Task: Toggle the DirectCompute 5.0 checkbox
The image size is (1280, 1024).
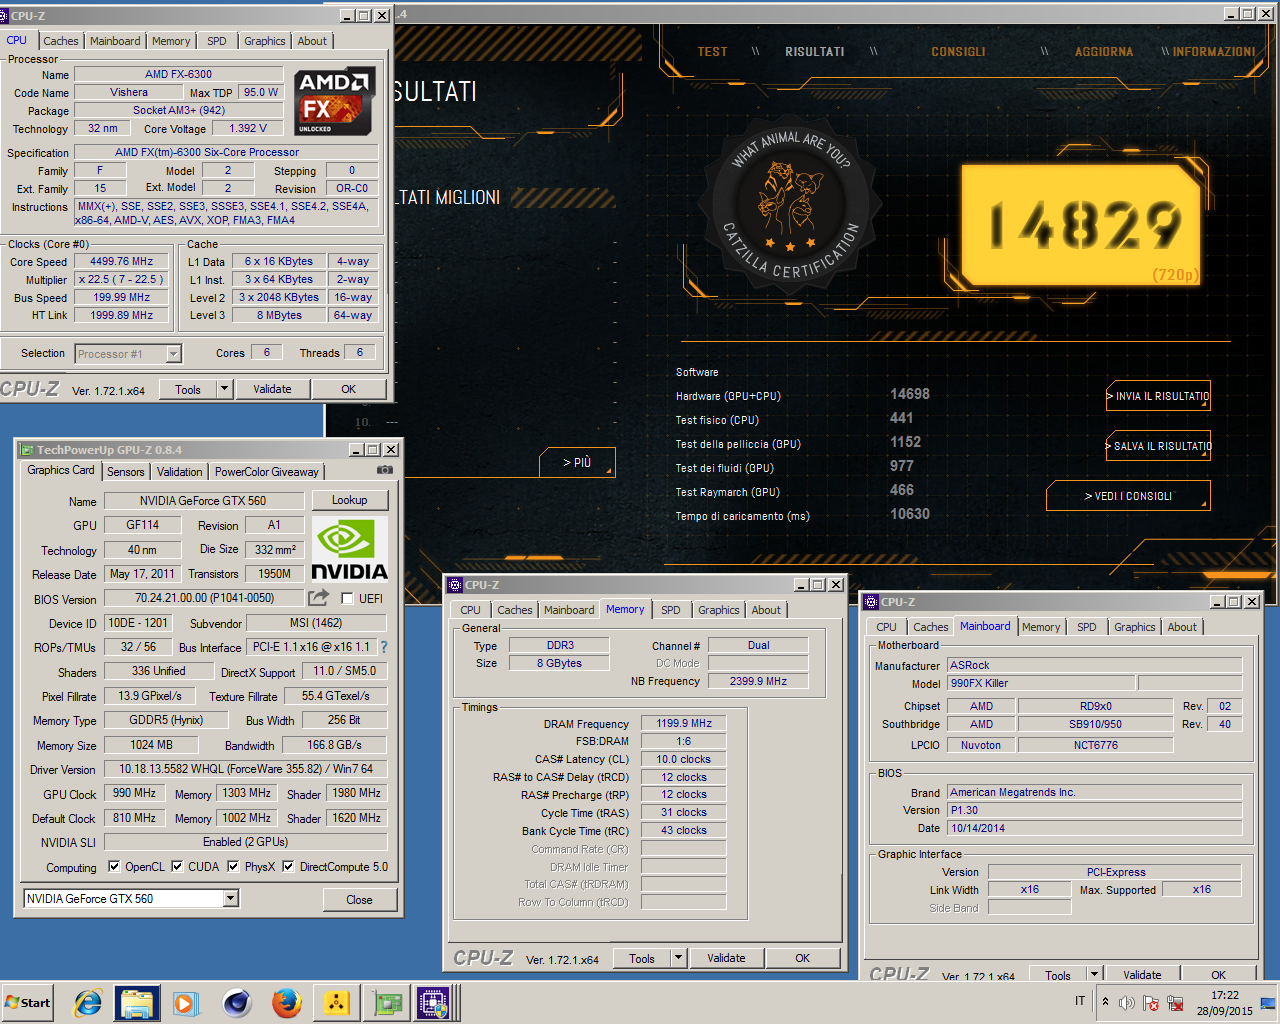Action: (x=288, y=867)
